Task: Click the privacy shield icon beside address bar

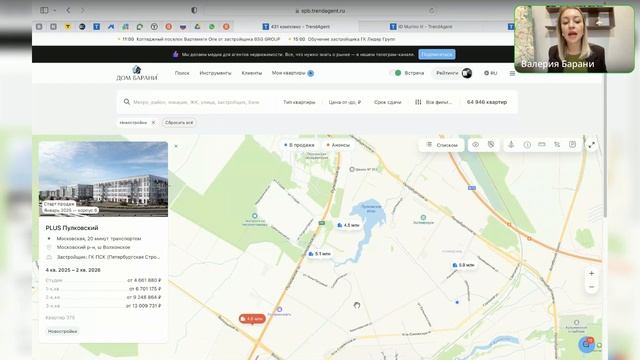Action: pos(194,10)
